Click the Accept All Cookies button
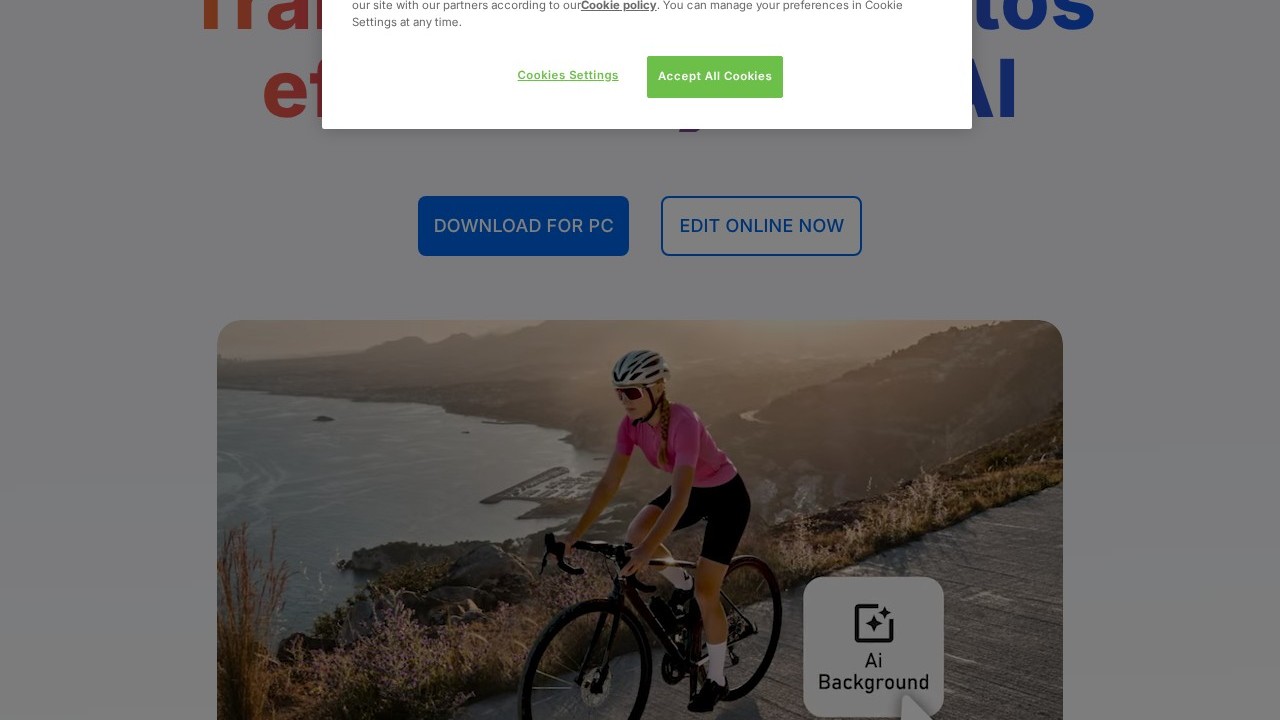Image resolution: width=1280 pixels, height=720 pixels. pyautogui.click(x=714, y=77)
